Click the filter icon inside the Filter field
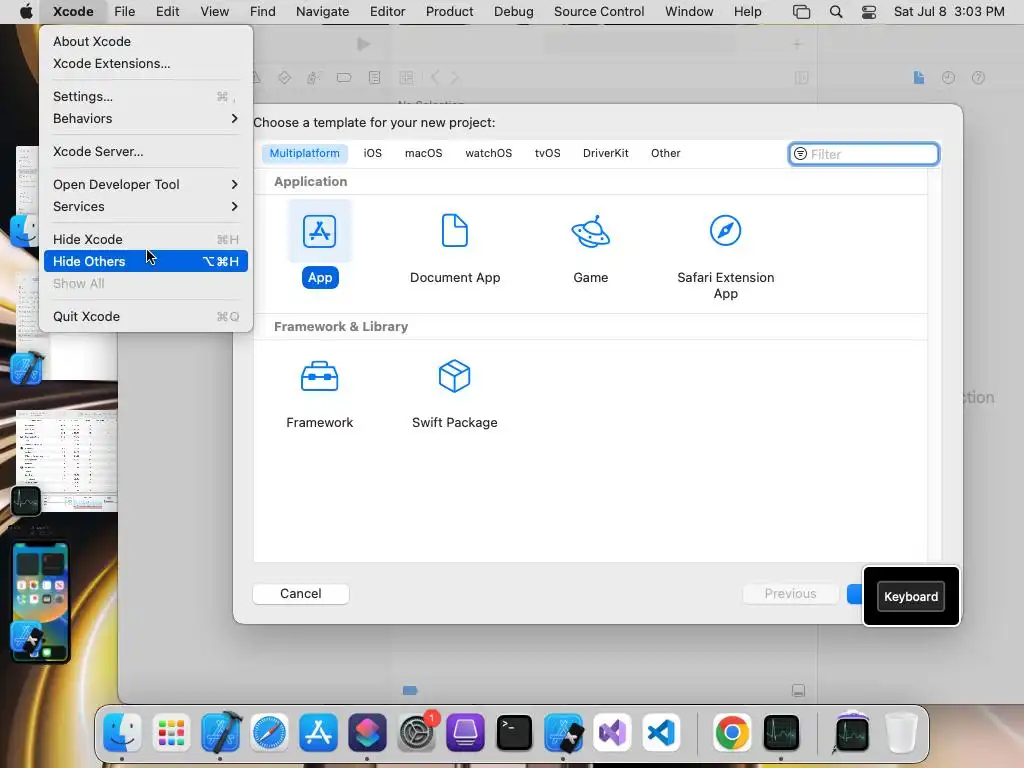Screen dimensions: 1024x768 pyautogui.click(x=800, y=154)
